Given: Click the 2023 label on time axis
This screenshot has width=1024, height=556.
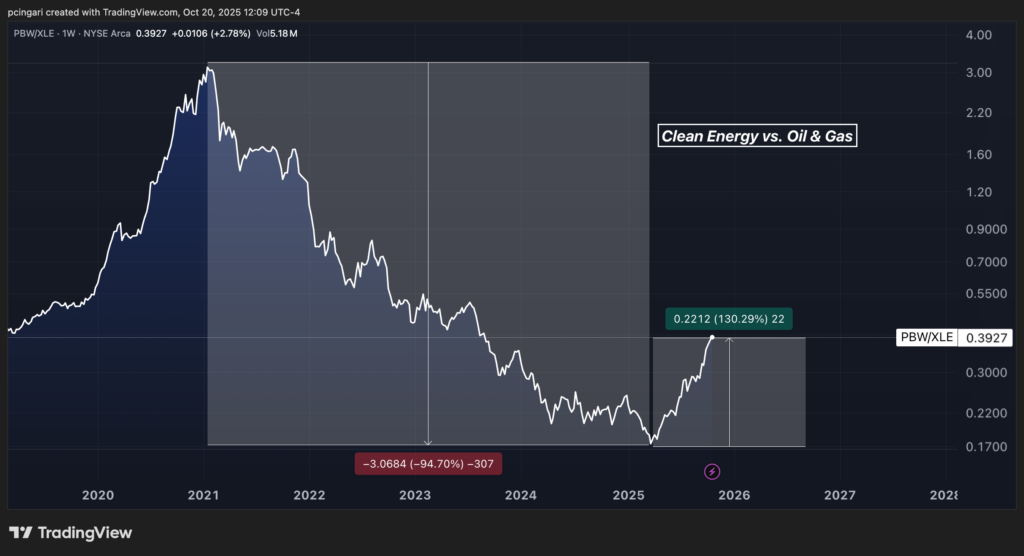Looking at the screenshot, I should pyautogui.click(x=415, y=495).
